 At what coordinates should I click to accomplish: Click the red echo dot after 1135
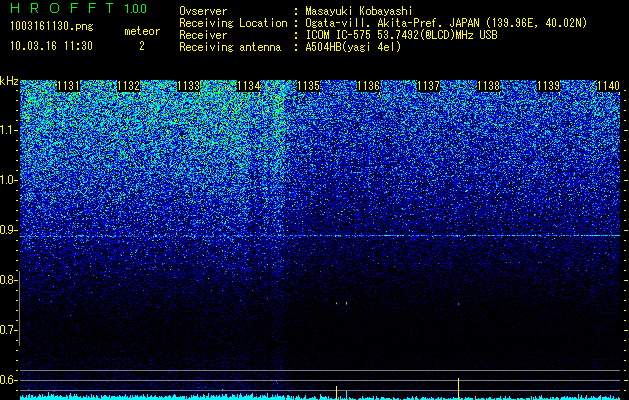click(x=337, y=303)
